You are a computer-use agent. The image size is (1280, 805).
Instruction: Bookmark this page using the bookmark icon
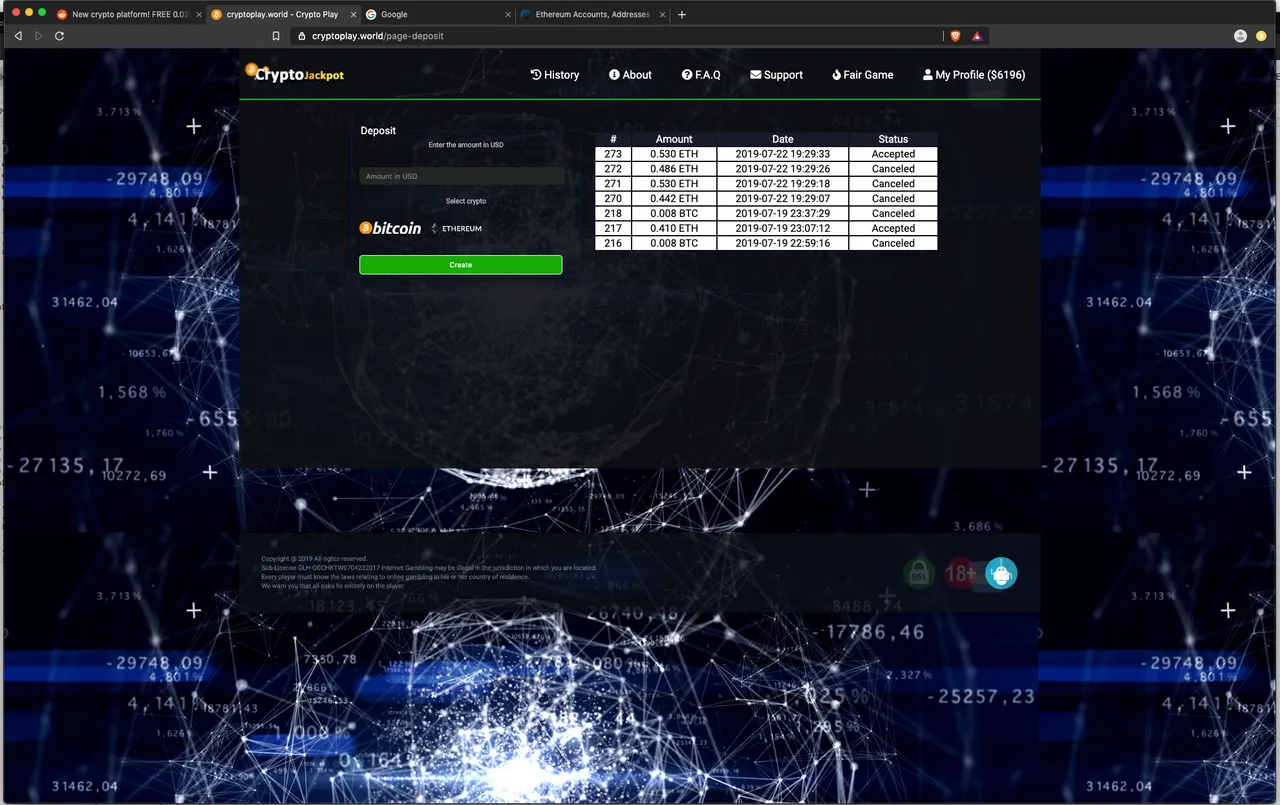pyautogui.click(x=276, y=36)
